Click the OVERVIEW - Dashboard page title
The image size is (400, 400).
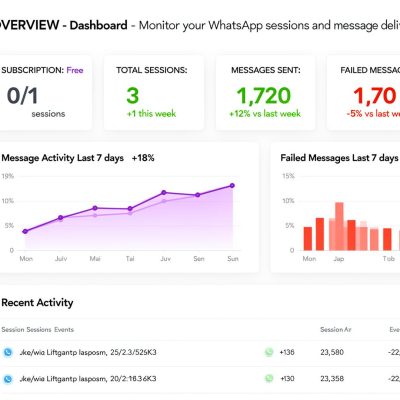point(64,25)
